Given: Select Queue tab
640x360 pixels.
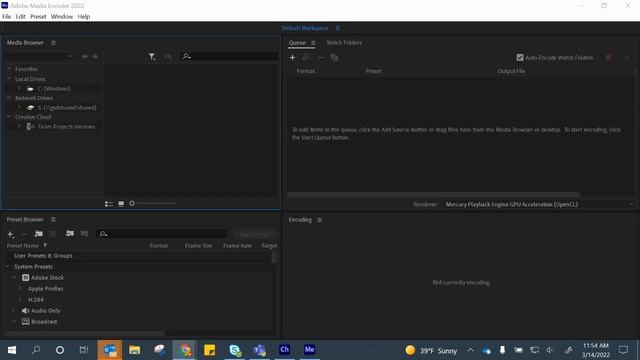Looking at the screenshot, I should click(x=297, y=43).
